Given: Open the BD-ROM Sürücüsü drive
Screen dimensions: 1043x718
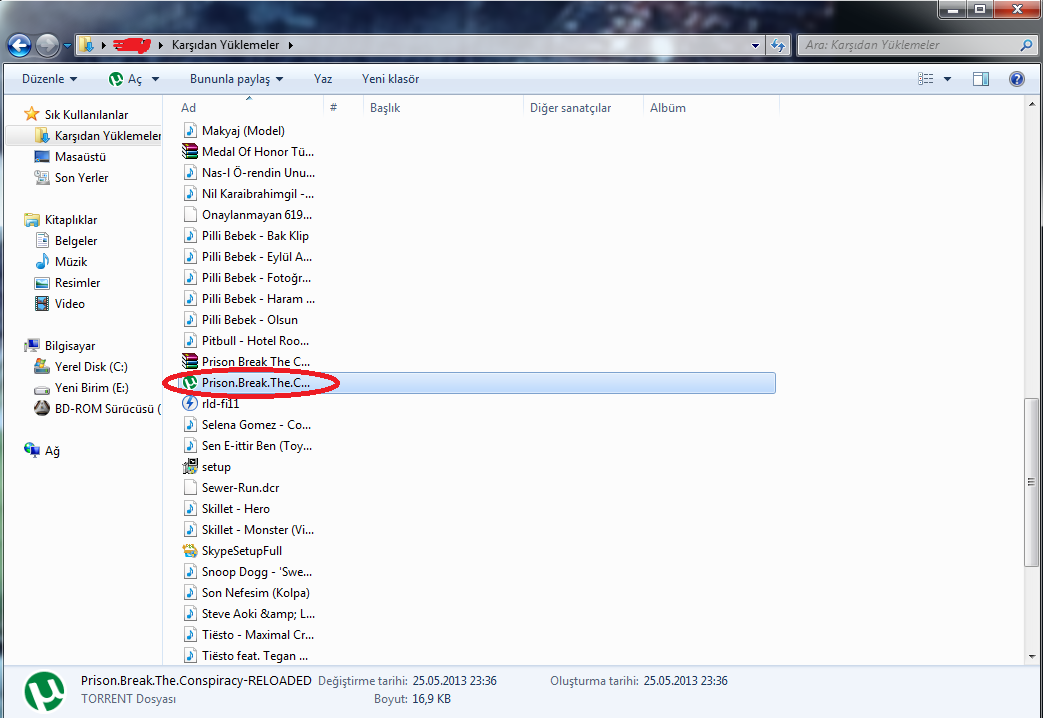Looking at the screenshot, I should pyautogui.click(x=97, y=409).
